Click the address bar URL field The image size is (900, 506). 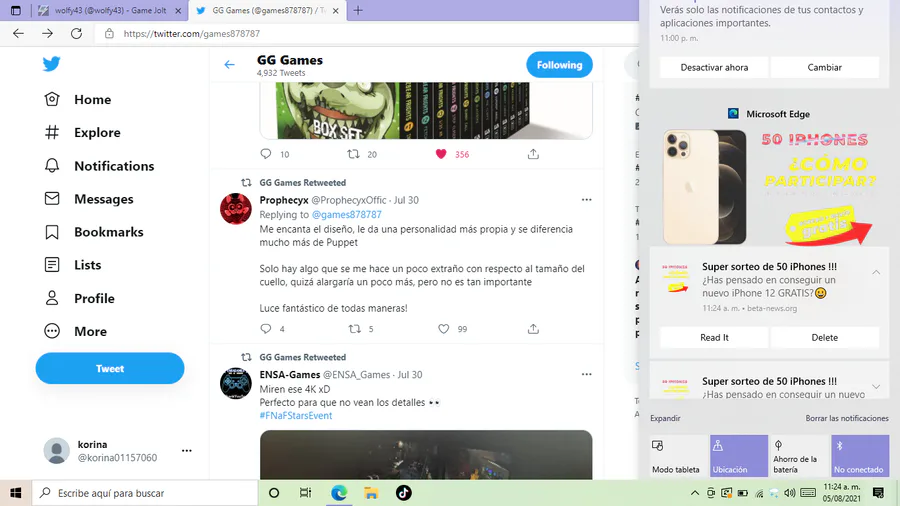tap(367, 33)
